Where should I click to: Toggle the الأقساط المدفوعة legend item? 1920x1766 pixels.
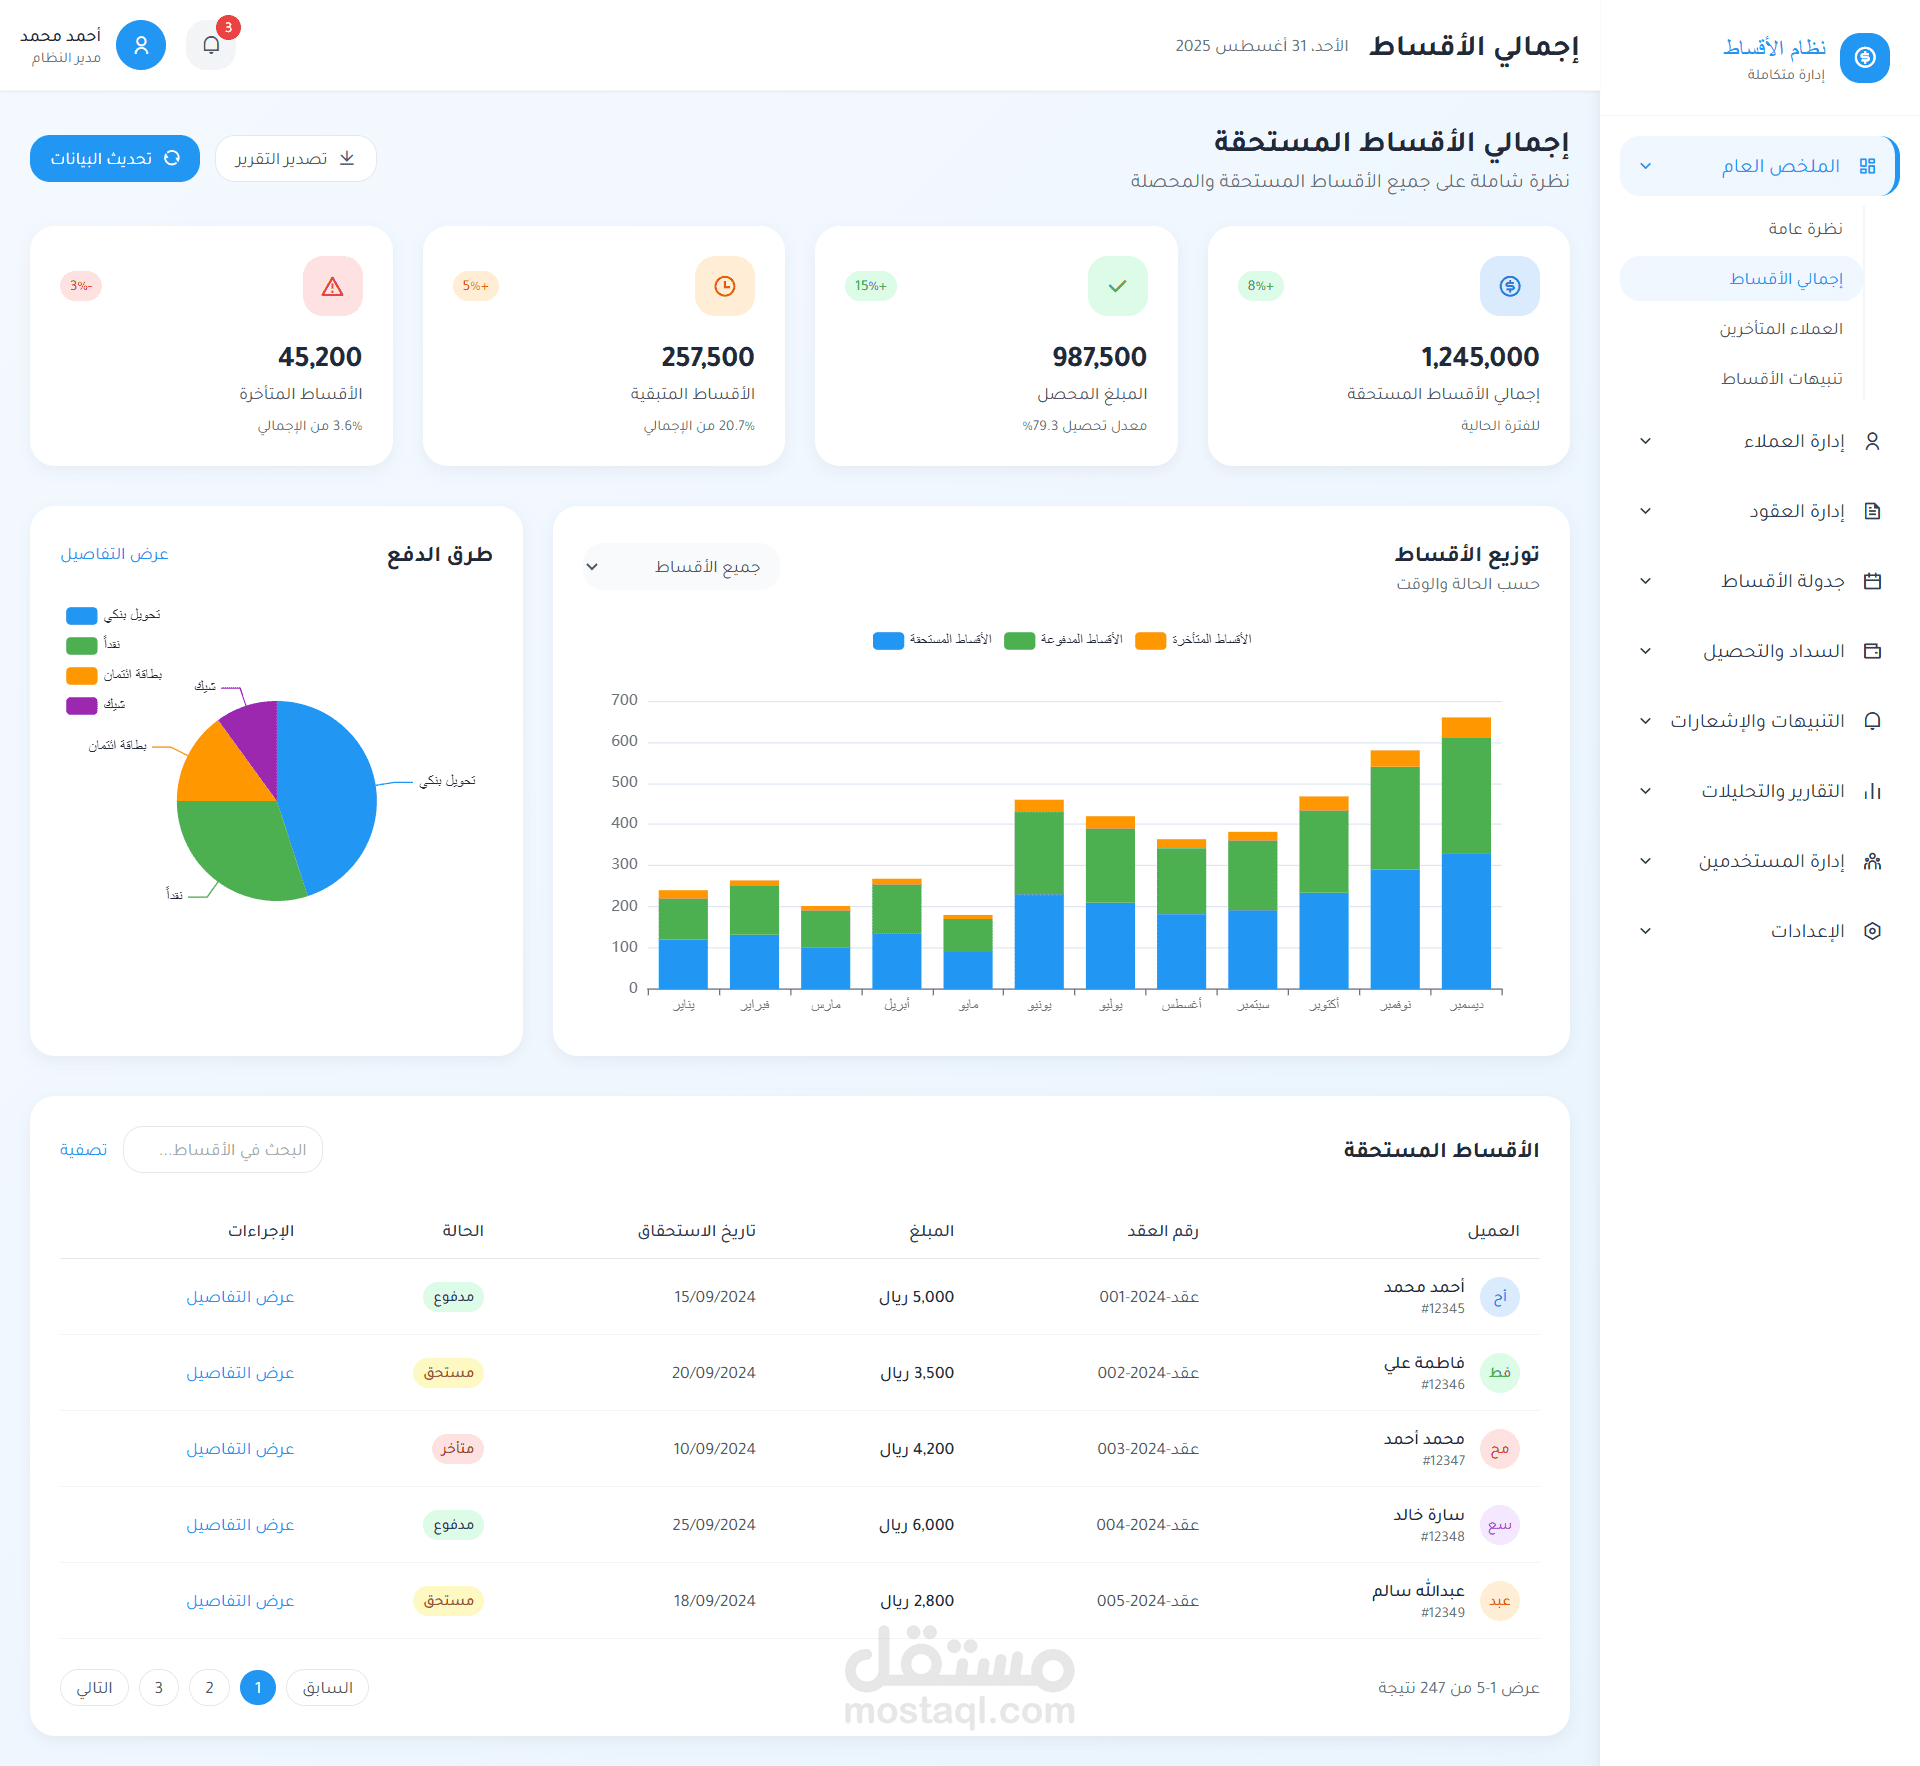(x=1063, y=640)
